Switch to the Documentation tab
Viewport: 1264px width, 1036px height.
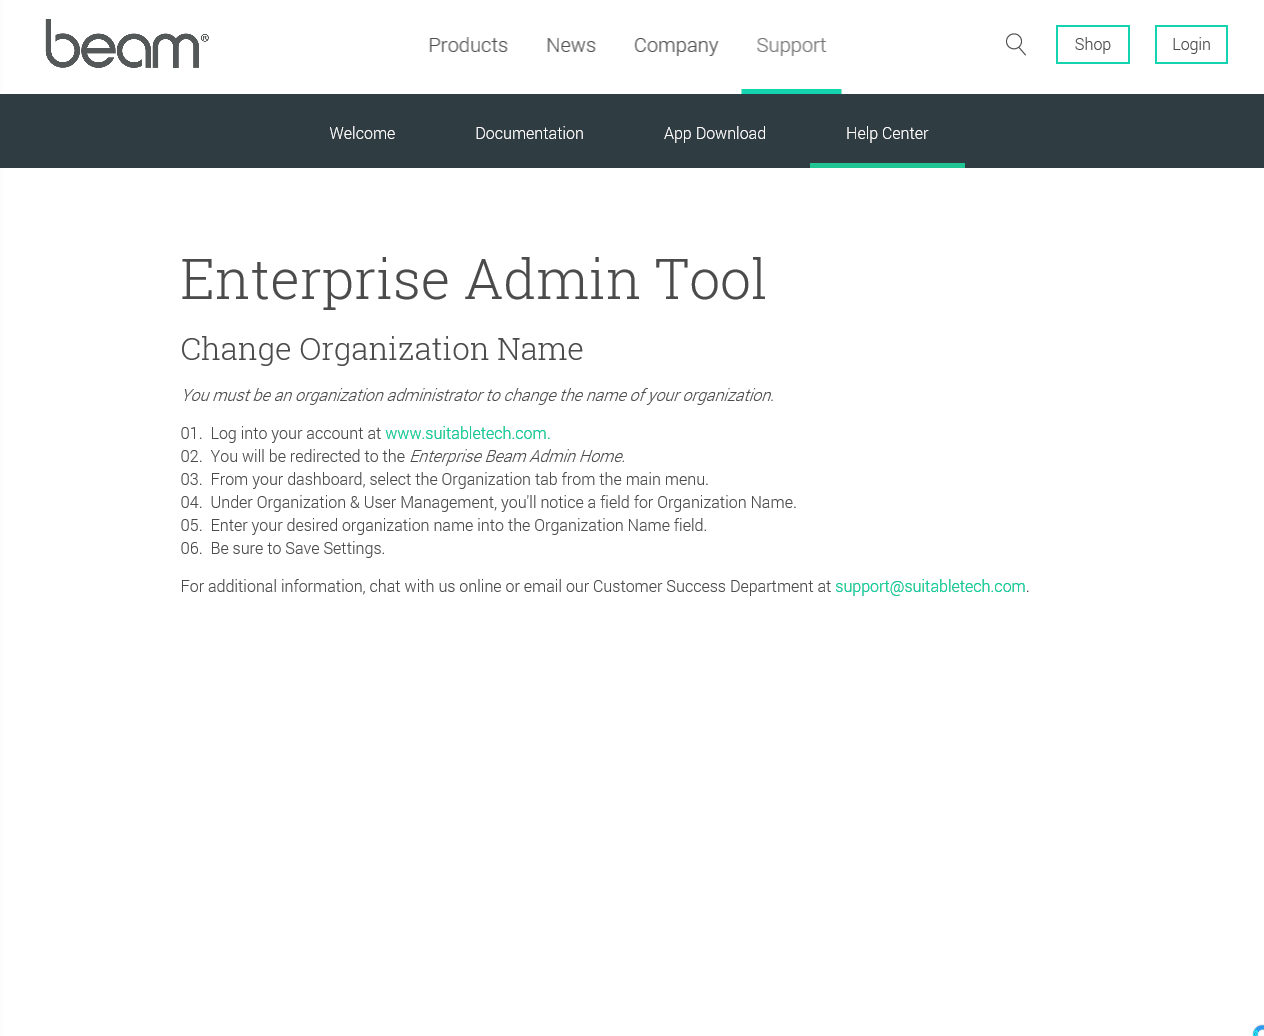click(x=529, y=133)
